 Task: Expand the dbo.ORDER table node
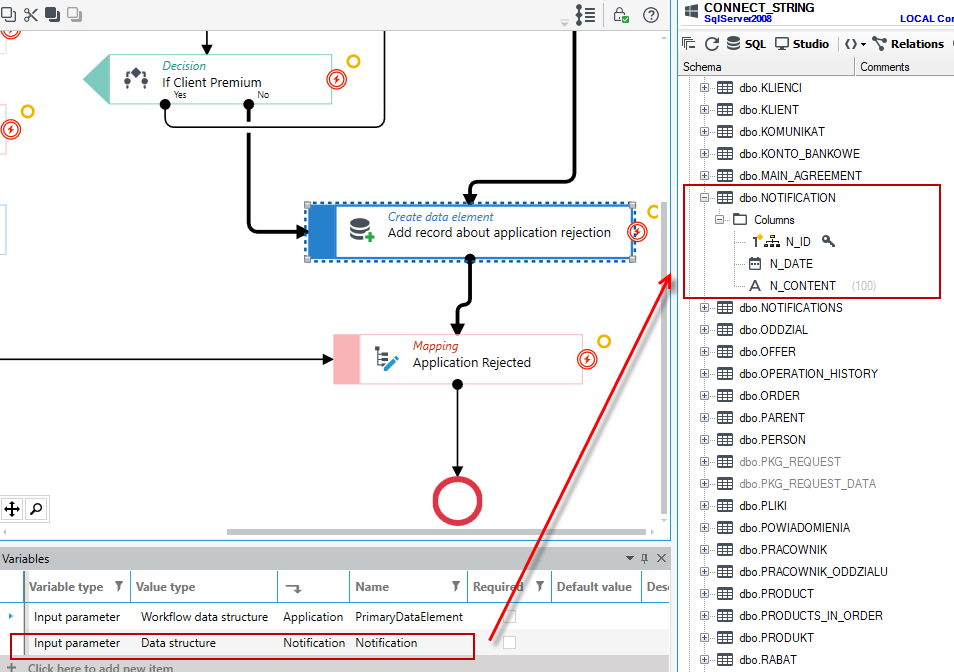[x=704, y=396]
